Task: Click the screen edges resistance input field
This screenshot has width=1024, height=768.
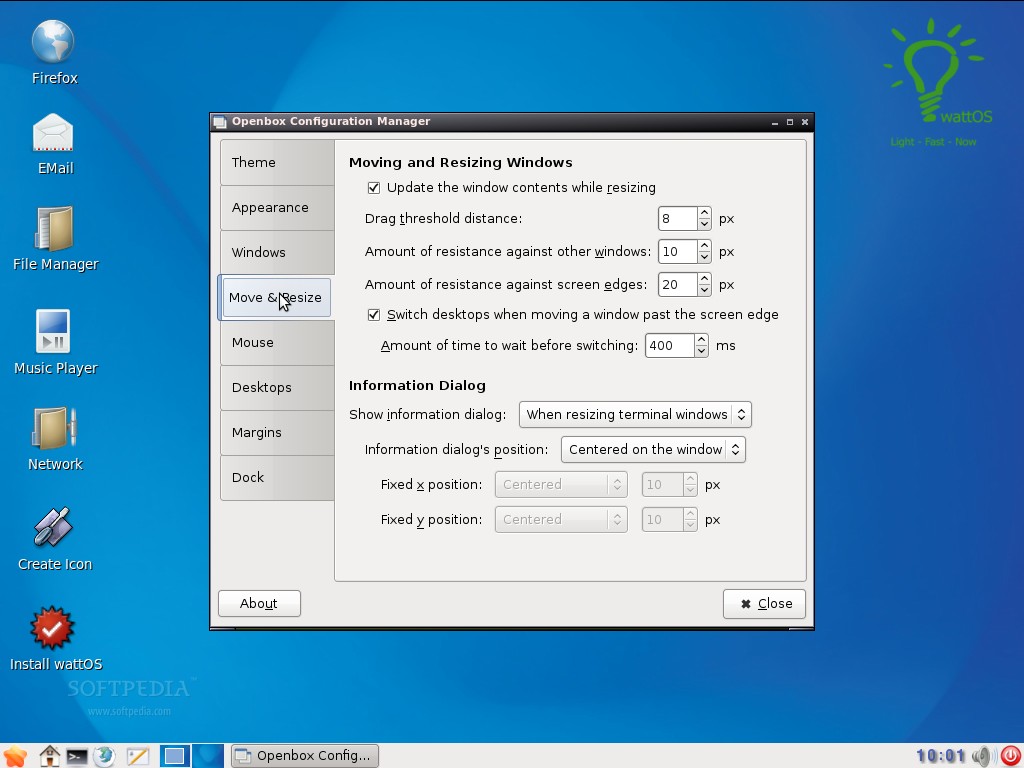Action: click(x=677, y=285)
